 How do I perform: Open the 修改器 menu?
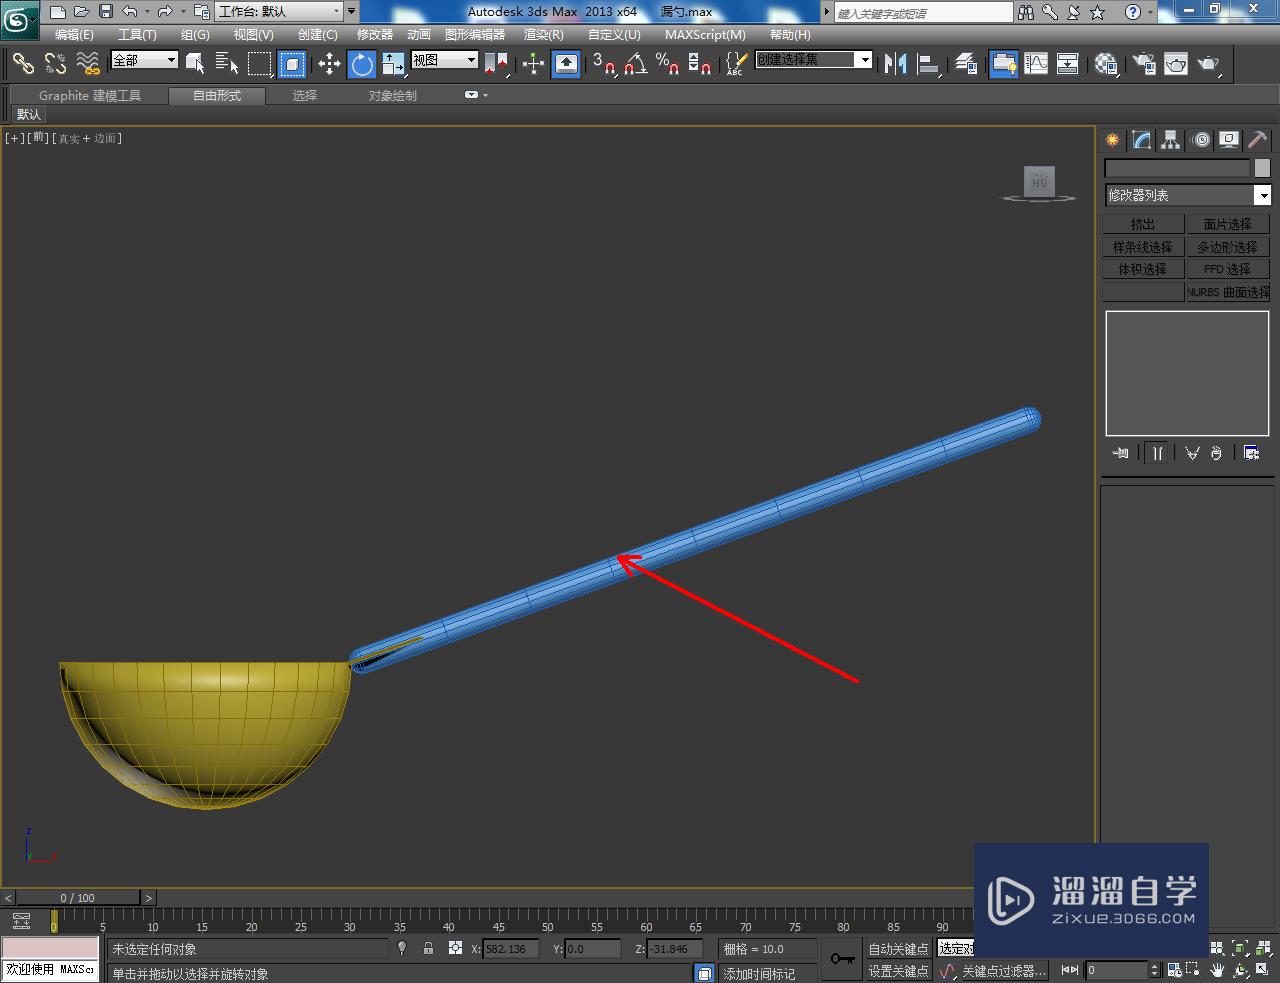coord(375,35)
